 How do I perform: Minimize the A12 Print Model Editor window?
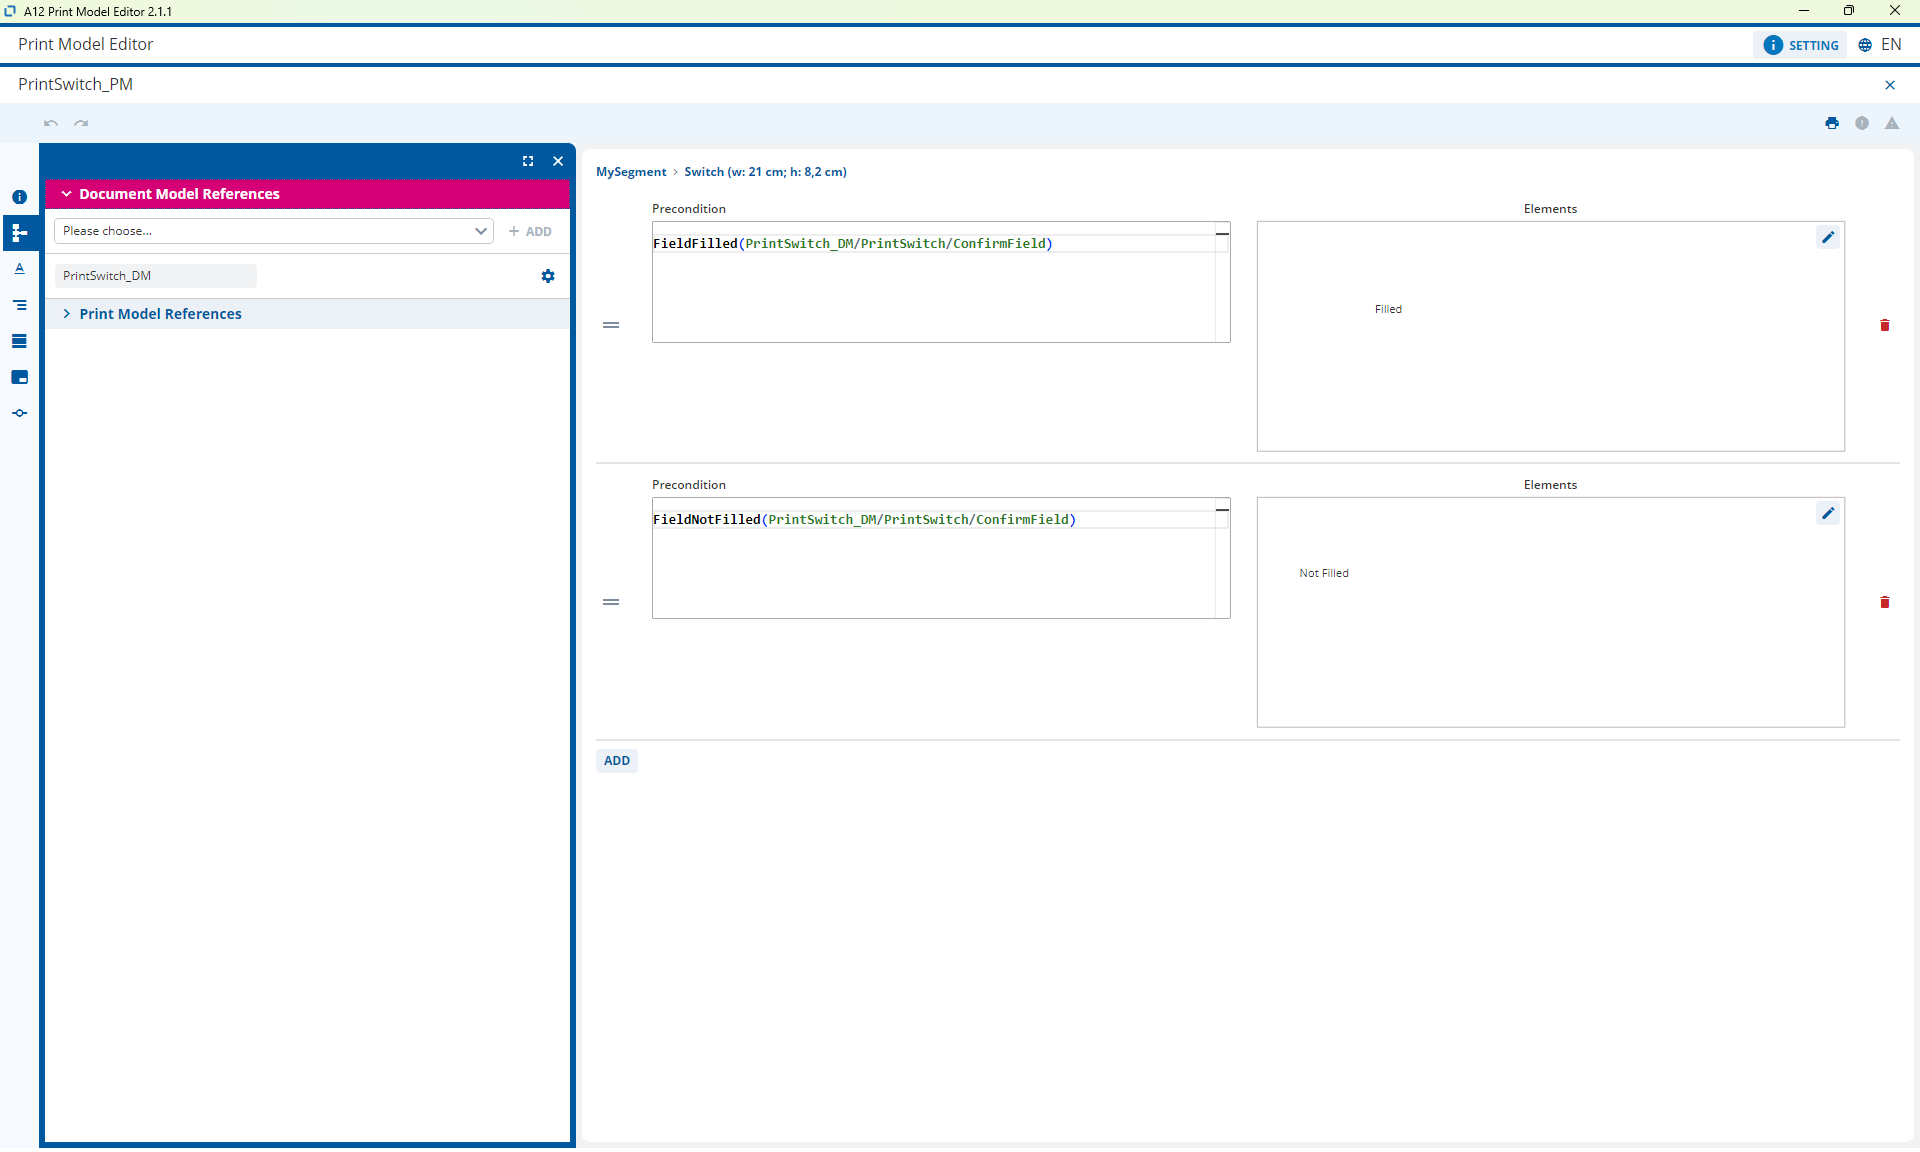tap(1804, 11)
